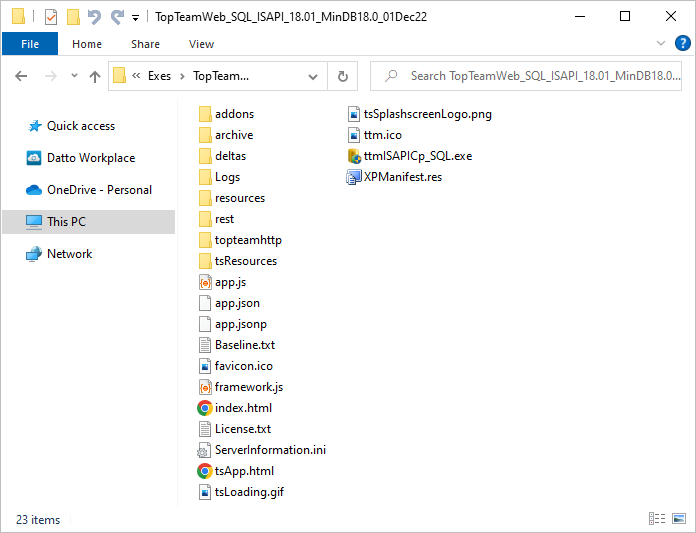Expand the breadcrumb chevron after Exes

pyautogui.click(x=182, y=76)
